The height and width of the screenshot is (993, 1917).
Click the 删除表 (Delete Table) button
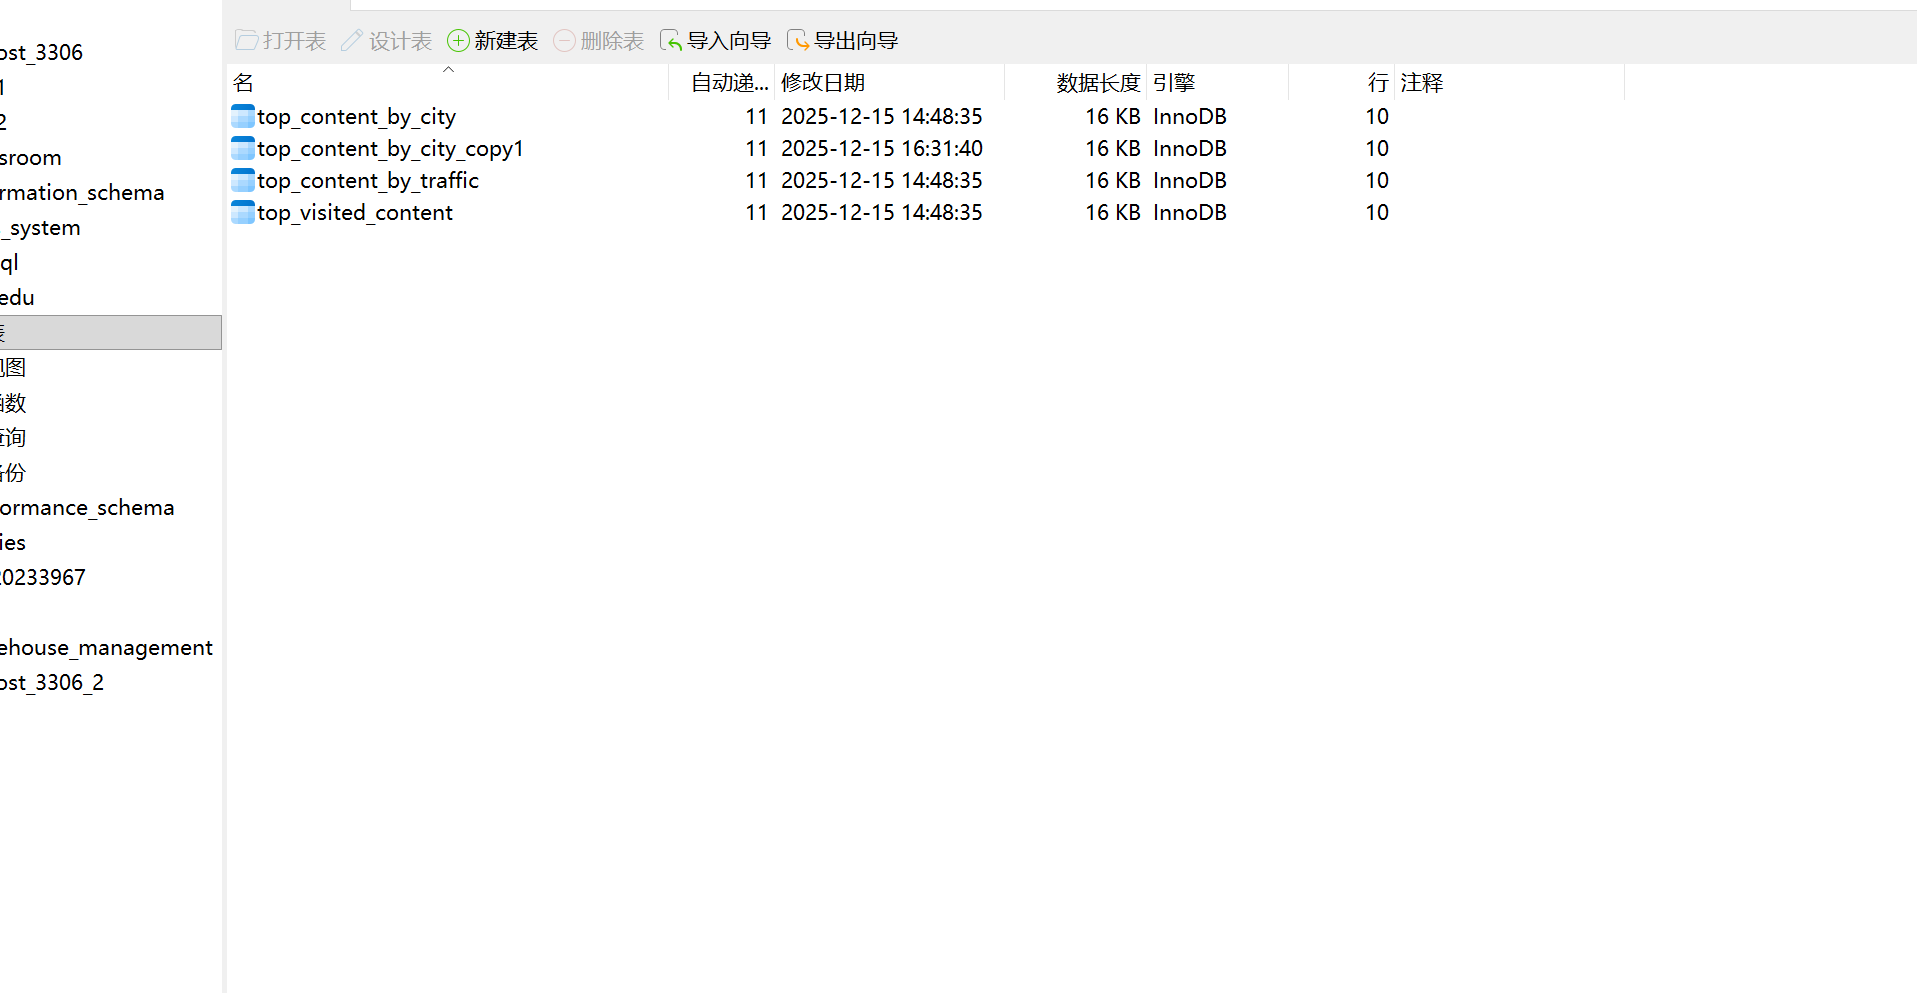click(x=599, y=41)
